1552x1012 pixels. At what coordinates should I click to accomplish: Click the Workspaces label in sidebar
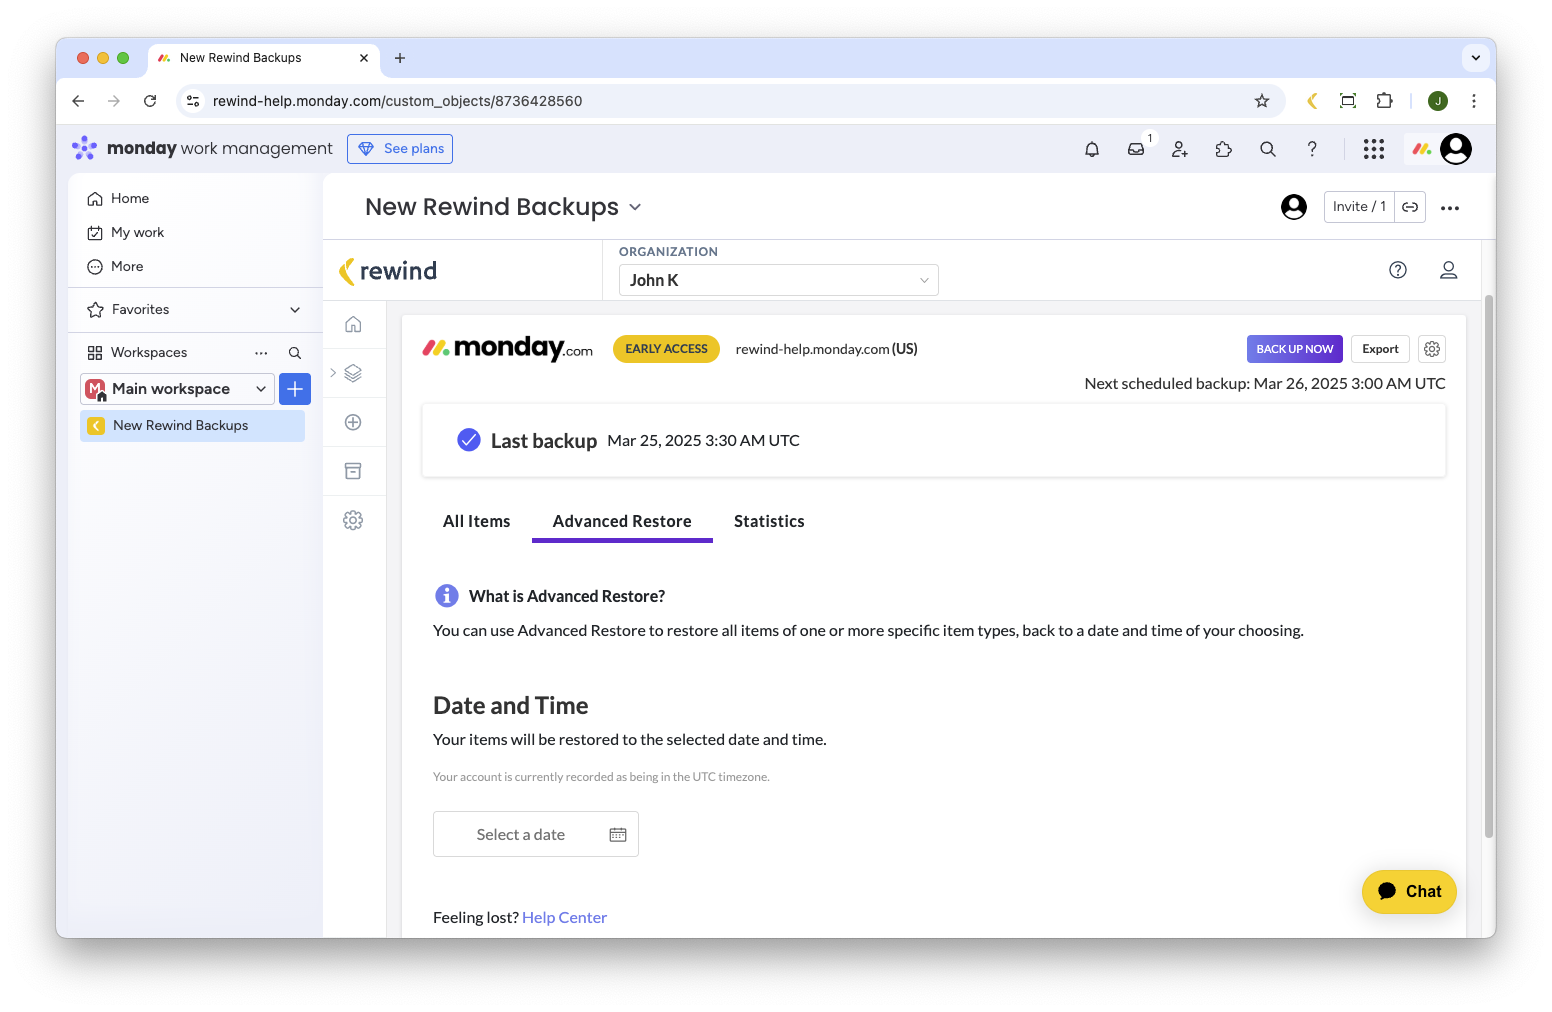pyautogui.click(x=149, y=353)
